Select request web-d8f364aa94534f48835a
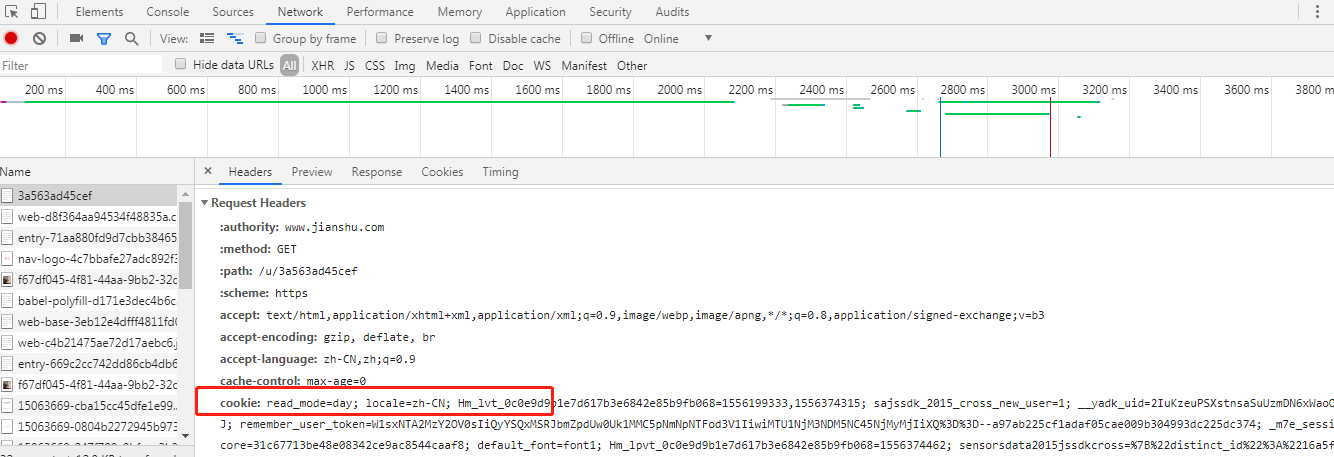Image resolution: width=1334 pixels, height=457 pixels. [x=89, y=217]
